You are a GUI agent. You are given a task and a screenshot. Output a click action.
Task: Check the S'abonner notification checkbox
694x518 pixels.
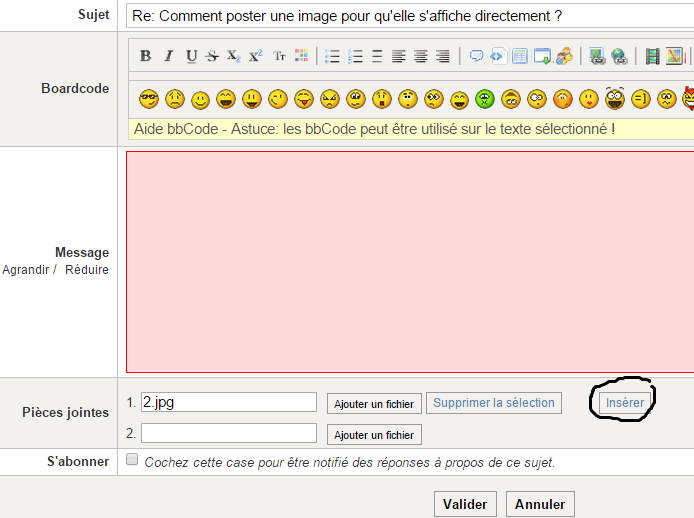(132, 459)
